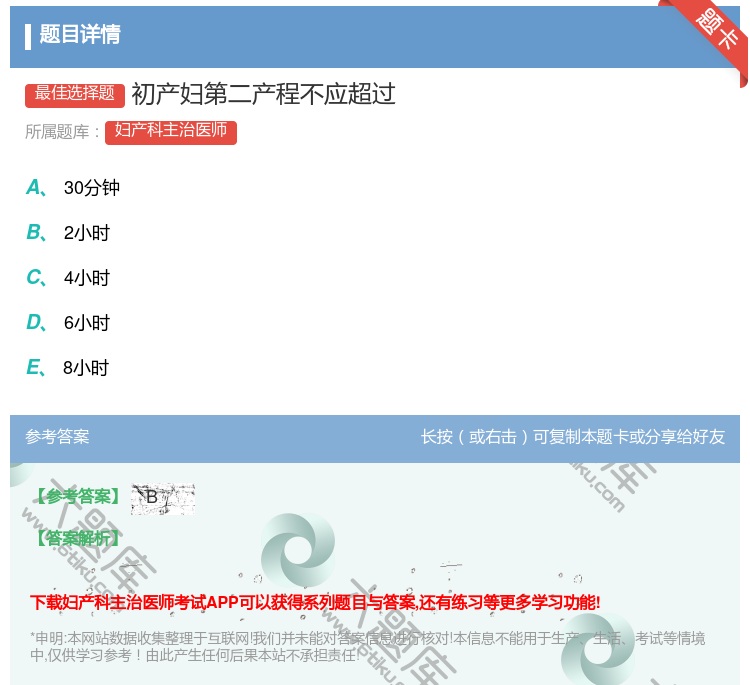Choose option B letter

[x=36, y=232]
